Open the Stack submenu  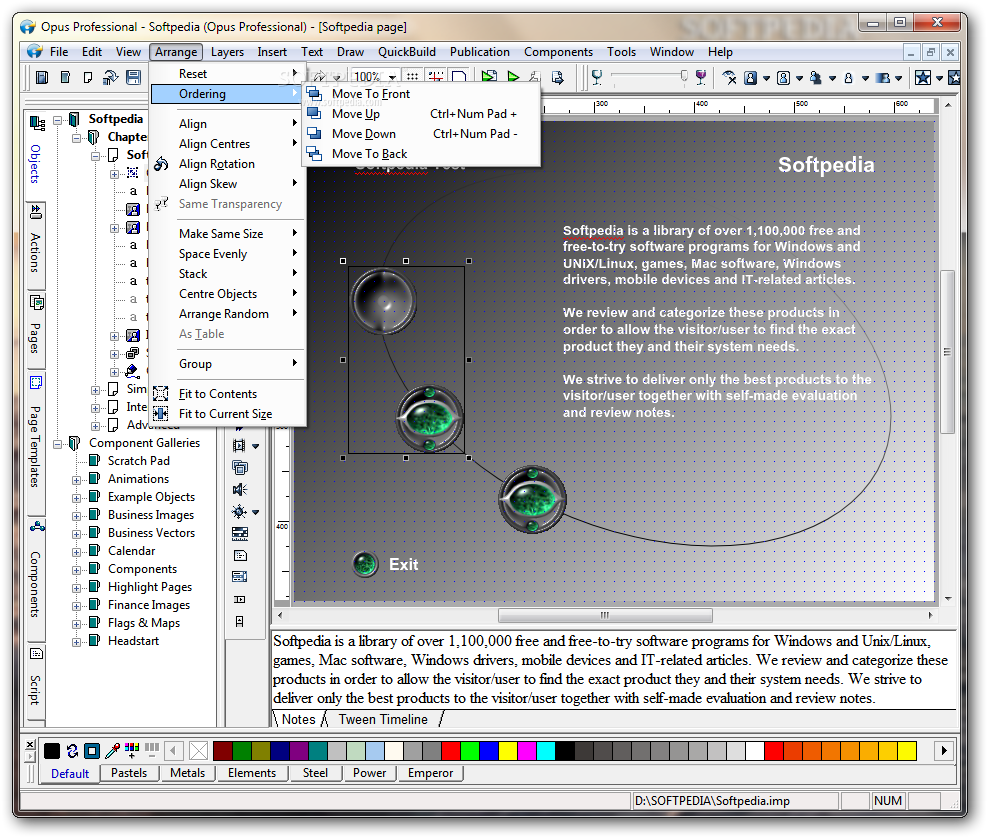[227, 274]
